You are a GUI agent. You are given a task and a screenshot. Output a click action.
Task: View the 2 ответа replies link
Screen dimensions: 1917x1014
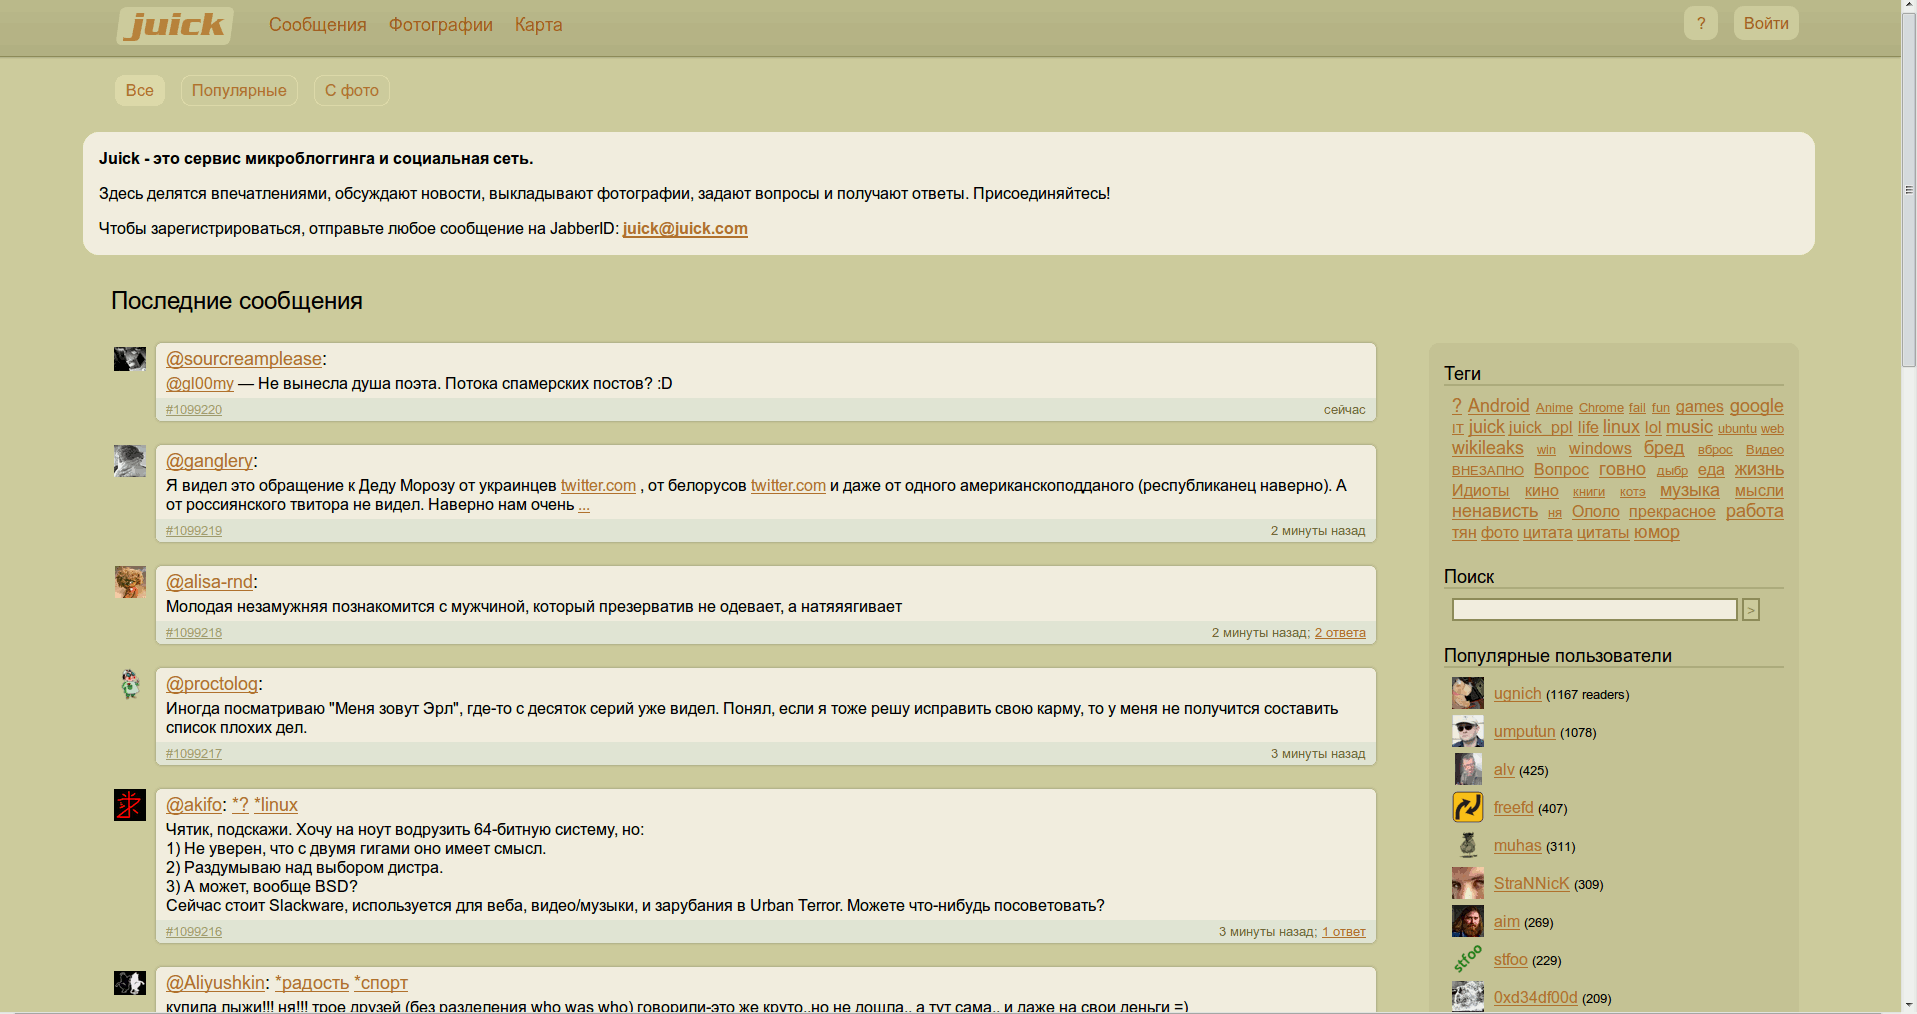[1340, 633]
